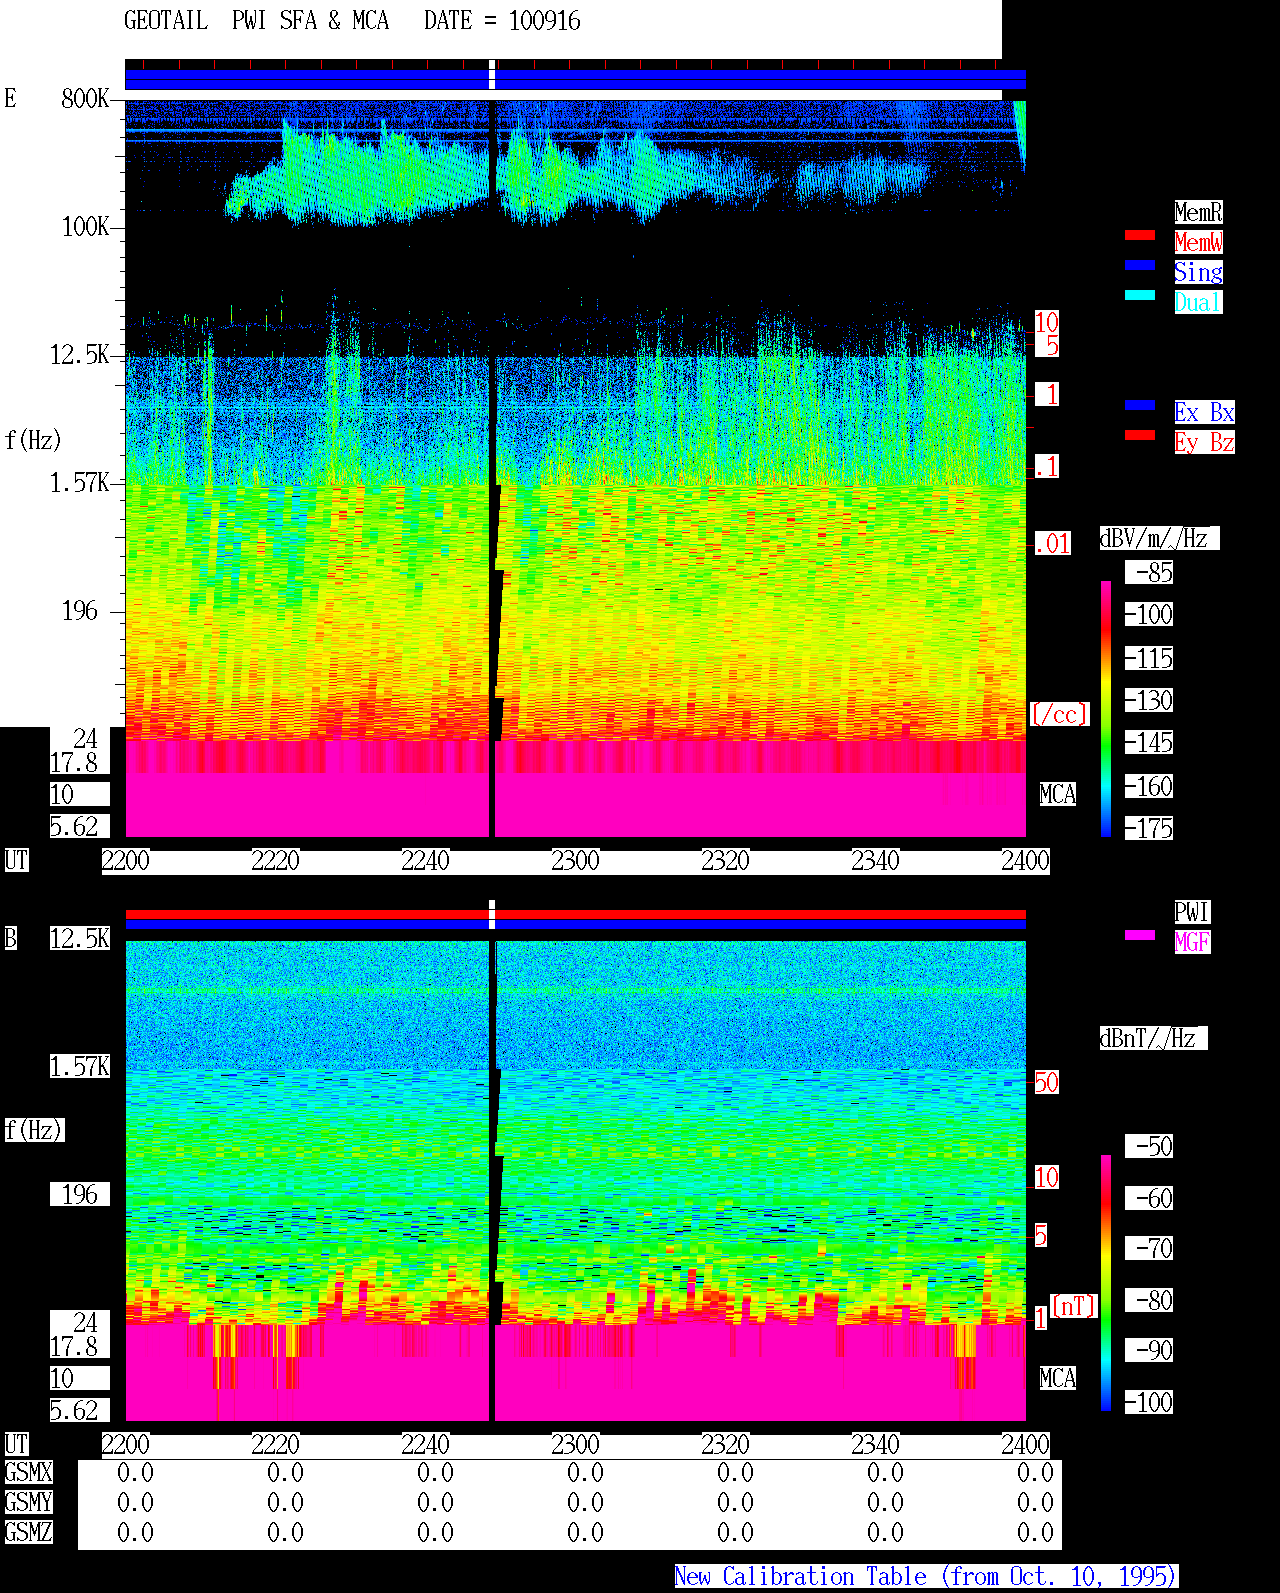Click the 'PWI' legend label
Image resolution: width=1280 pixels, height=1593 pixels.
tap(1192, 912)
